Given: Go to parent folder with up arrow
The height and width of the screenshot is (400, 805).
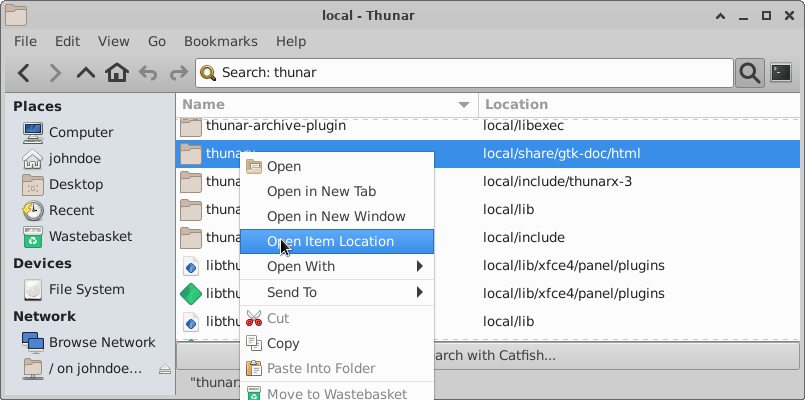Looking at the screenshot, I should [86, 73].
